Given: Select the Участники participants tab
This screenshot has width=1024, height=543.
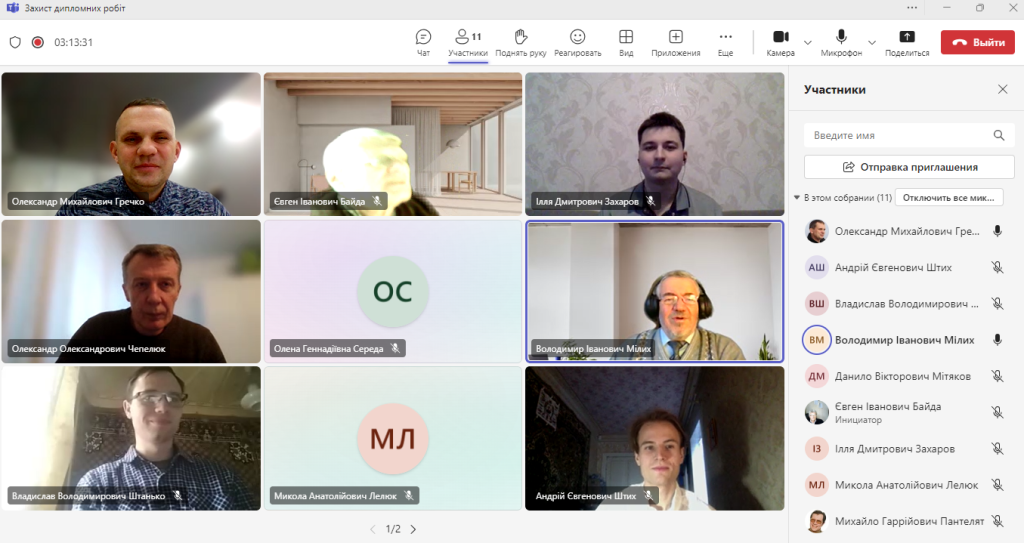Looking at the screenshot, I should [468, 41].
